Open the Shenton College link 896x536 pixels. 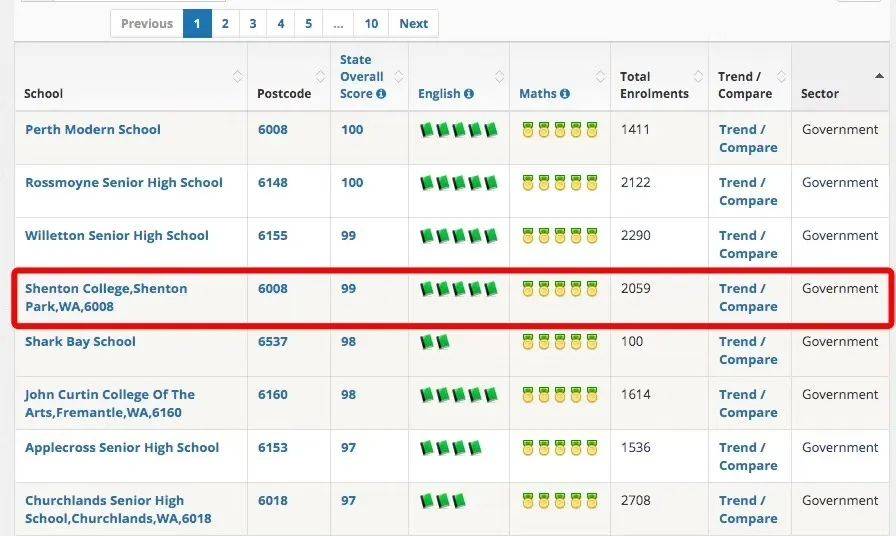click(106, 297)
